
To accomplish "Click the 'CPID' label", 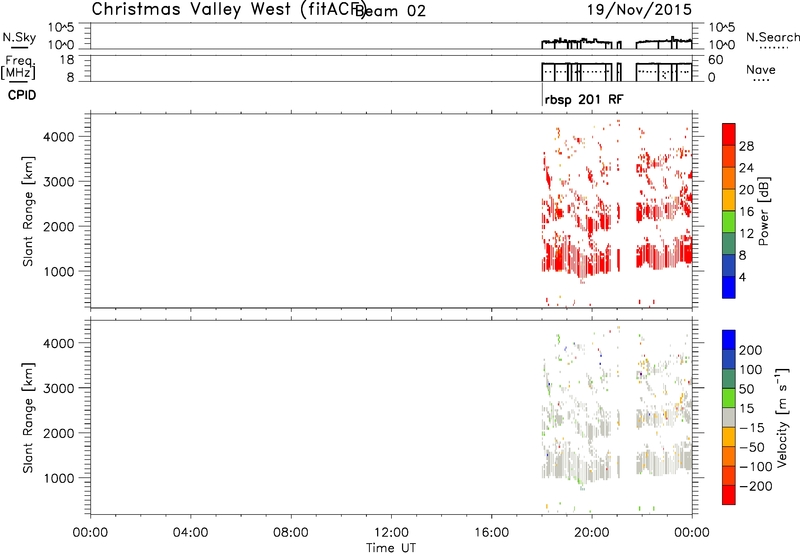I will pos(22,95).
